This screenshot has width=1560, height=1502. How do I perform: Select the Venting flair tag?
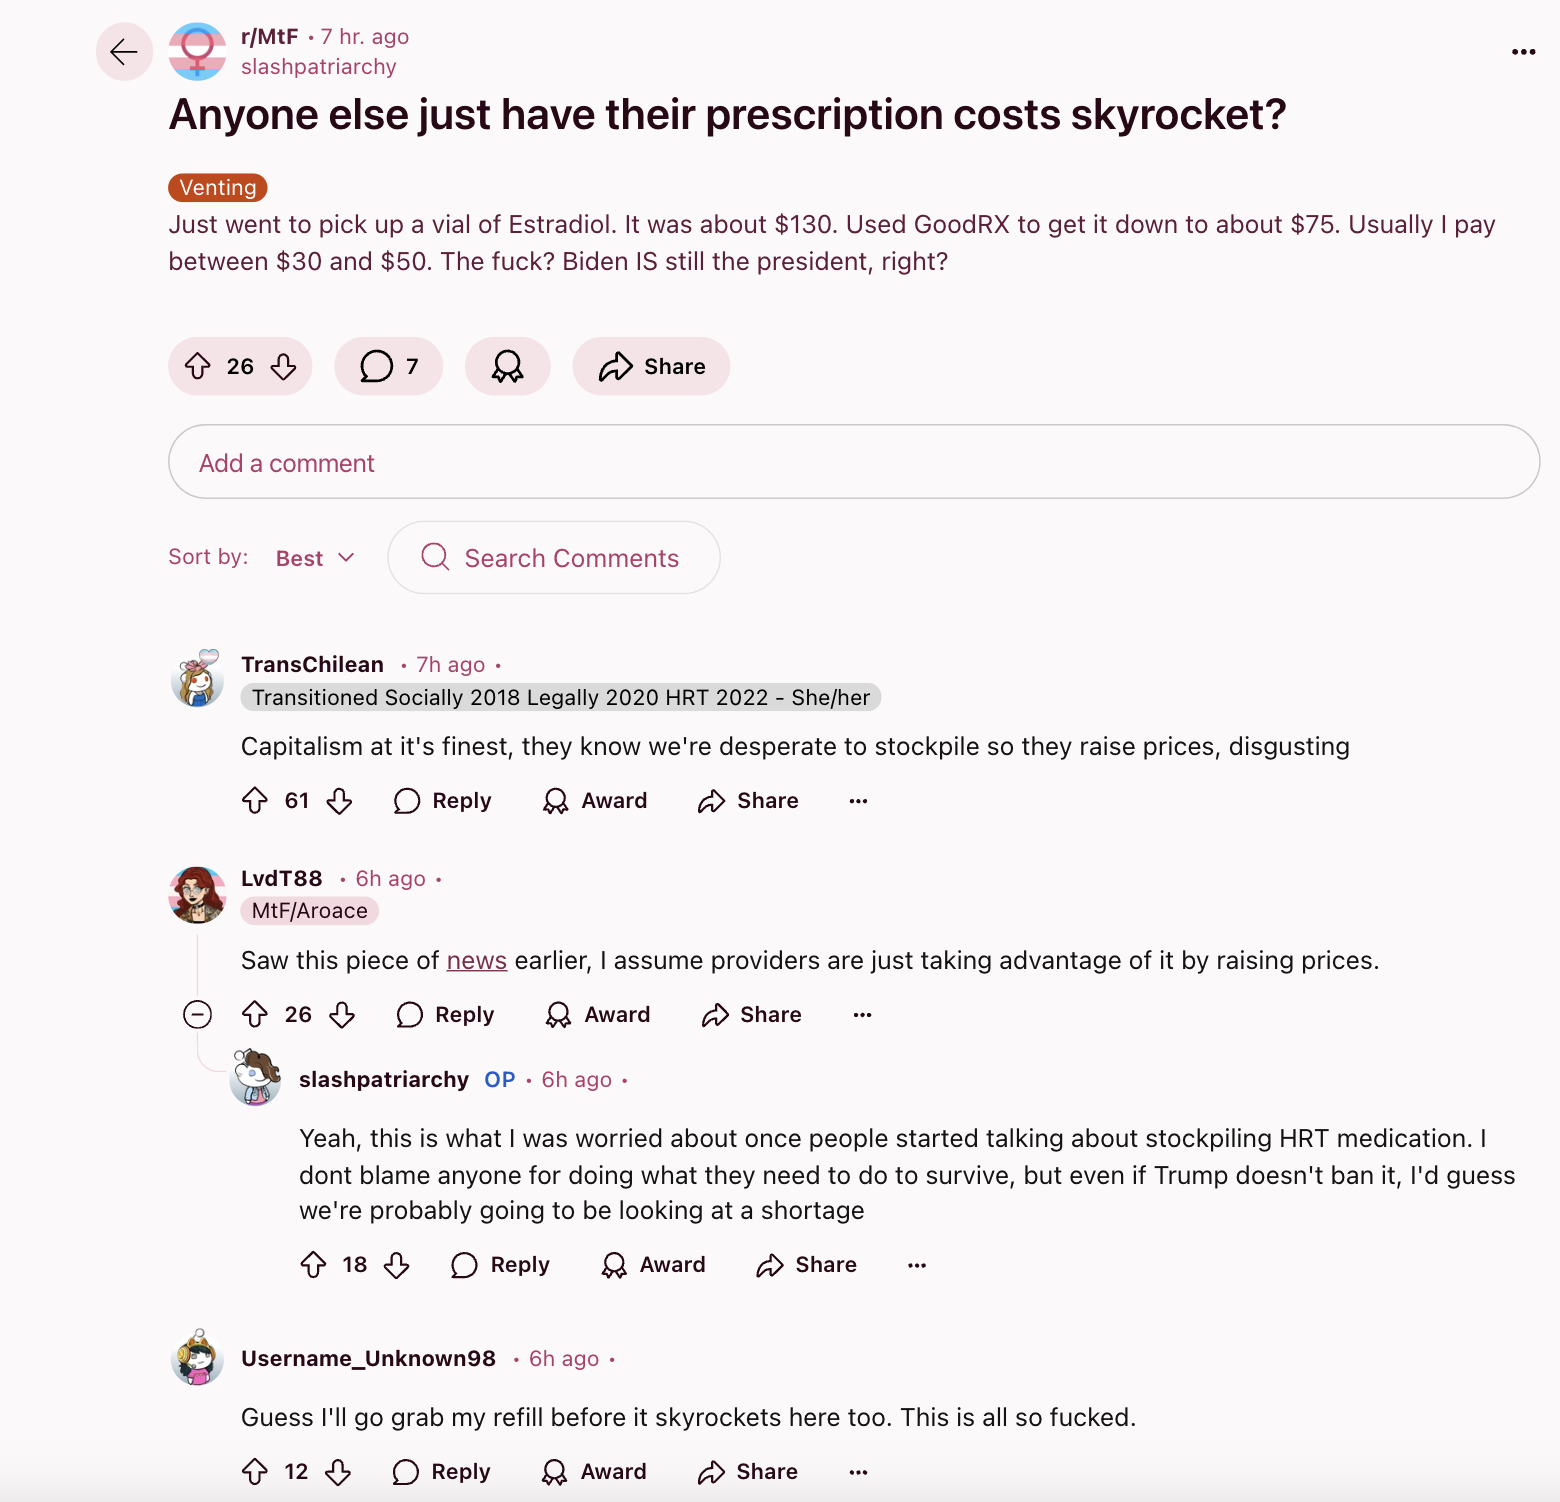[218, 188]
